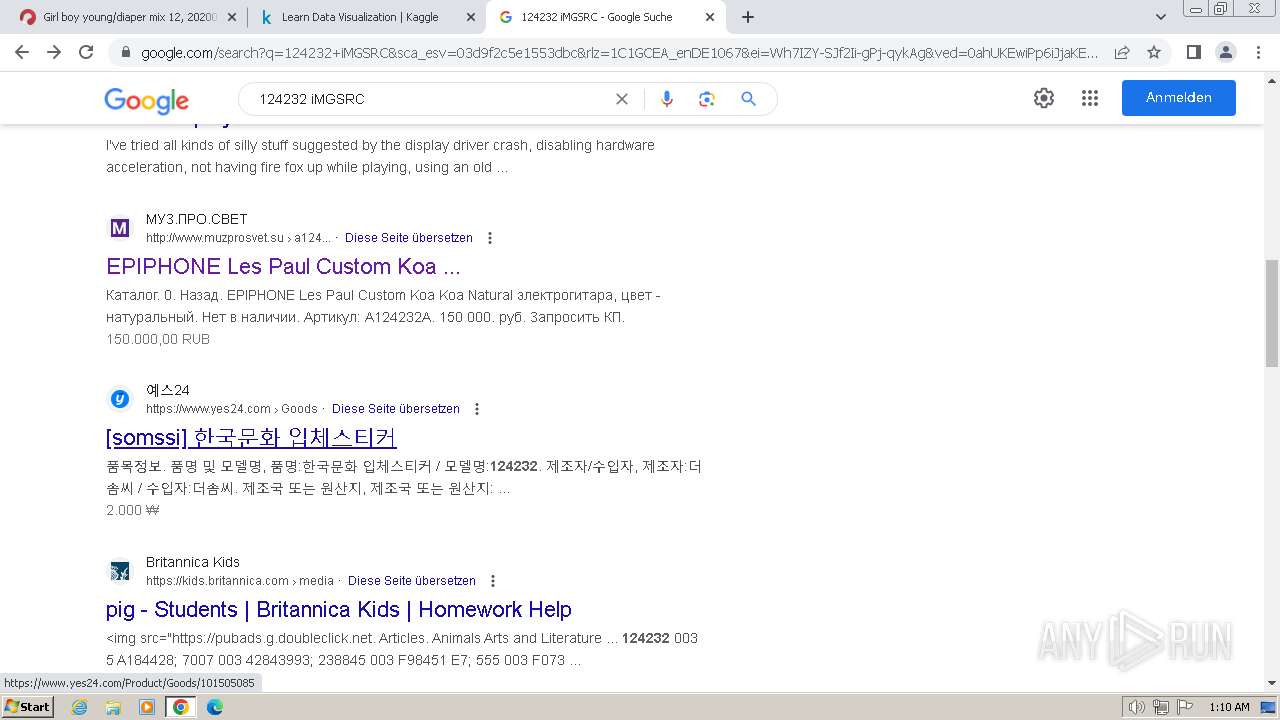The image size is (1280, 720).
Task: Open media player from taskbar
Action: point(147,707)
